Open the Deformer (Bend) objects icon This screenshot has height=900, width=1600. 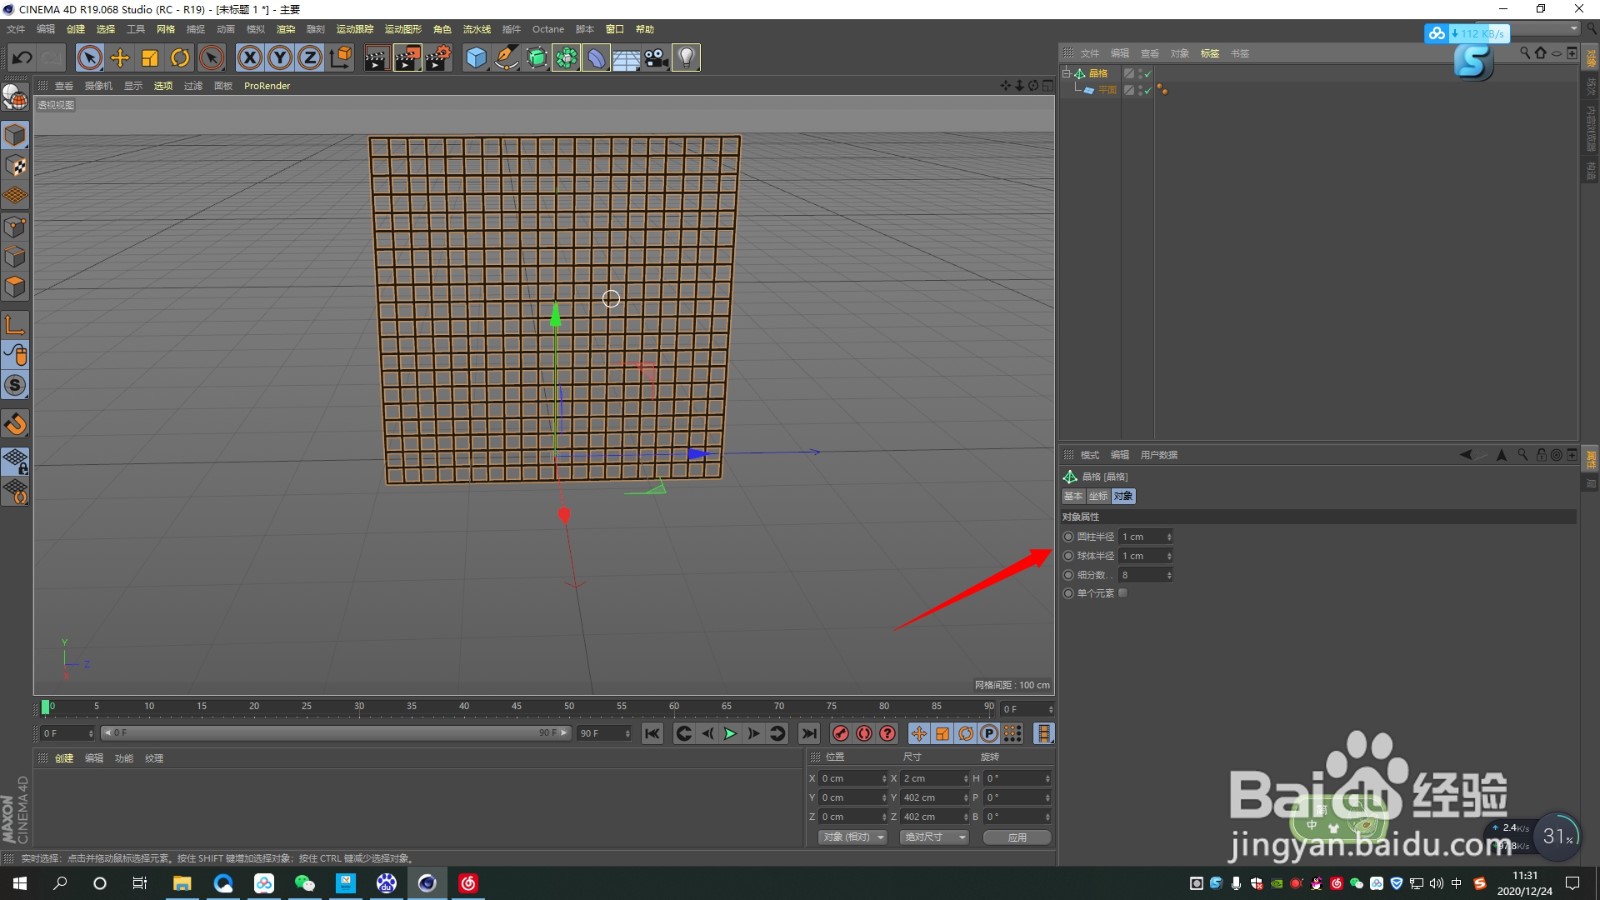(596, 58)
